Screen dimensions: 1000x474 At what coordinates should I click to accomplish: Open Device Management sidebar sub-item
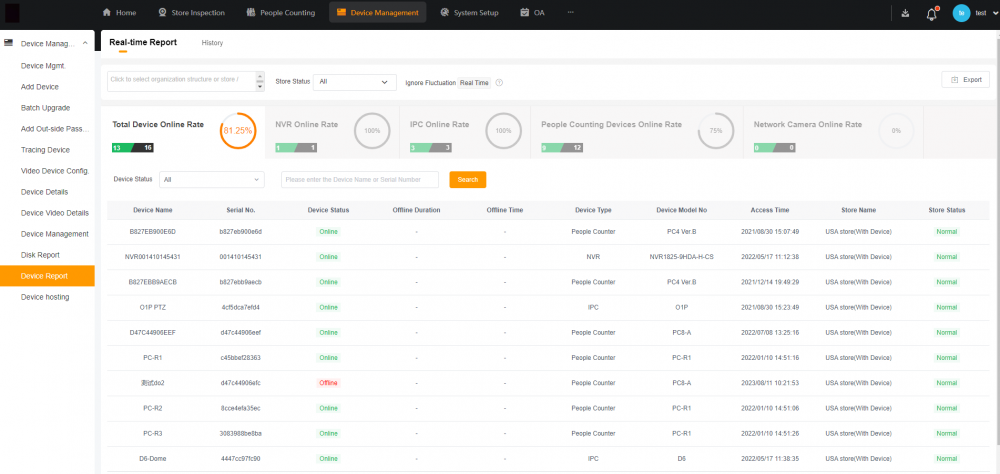[x=55, y=234]
